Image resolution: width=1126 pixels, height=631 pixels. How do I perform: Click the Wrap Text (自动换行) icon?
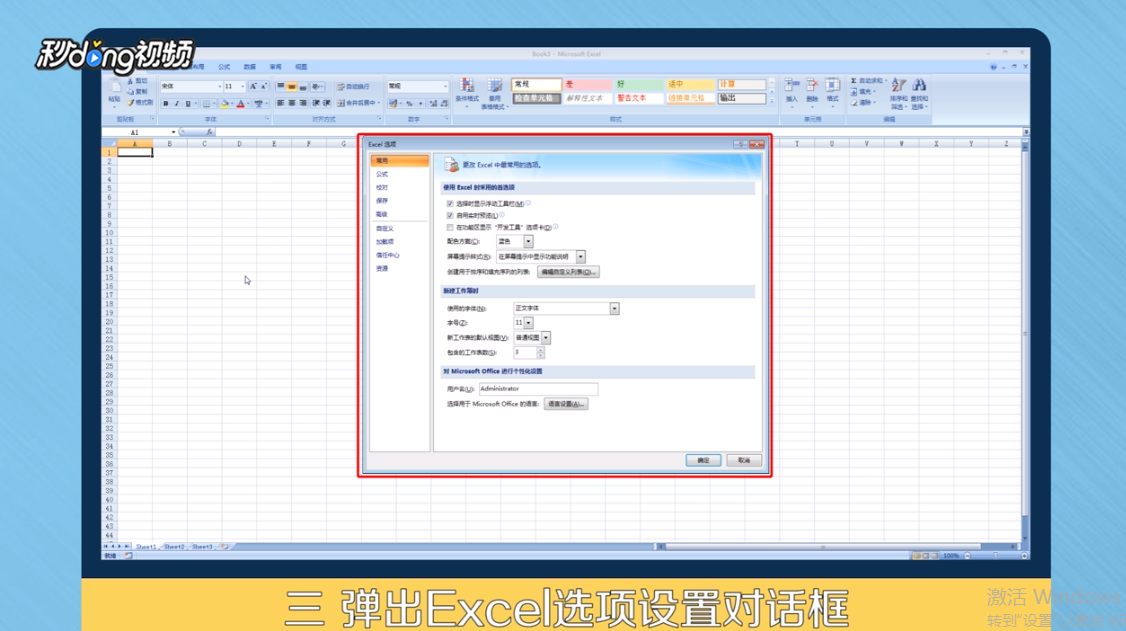click(341, 87)
